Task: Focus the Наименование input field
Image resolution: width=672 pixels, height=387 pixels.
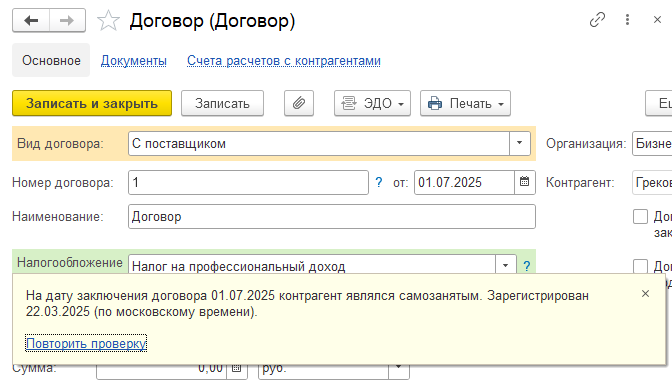Action: pyautogui.click(x=332, y=216)
